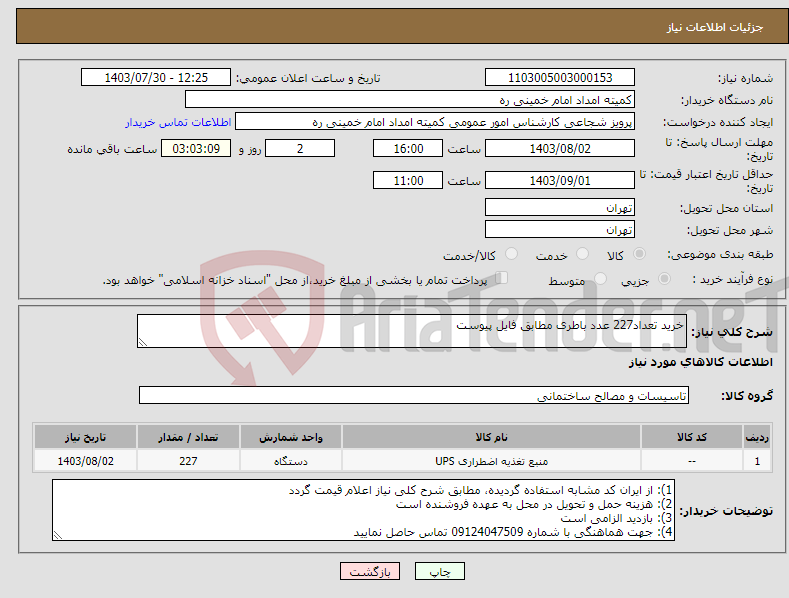
Task: Click the delivery city field تهران
Action: pyautogui.click(x=560, y=230)
